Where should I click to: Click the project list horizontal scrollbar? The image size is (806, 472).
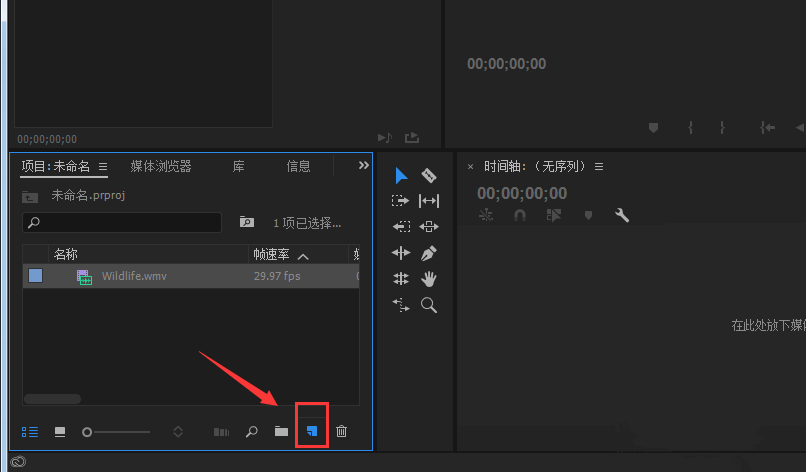(x=52, y=399)
